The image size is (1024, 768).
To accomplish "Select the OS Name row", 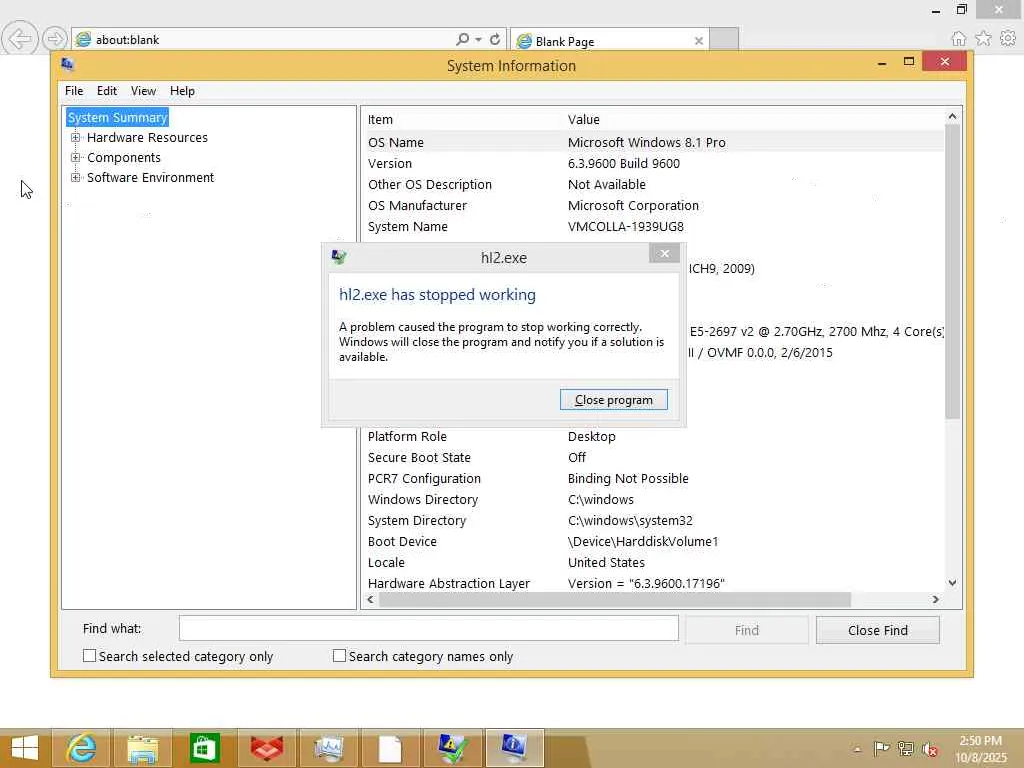I will click(x=653, y=142).
